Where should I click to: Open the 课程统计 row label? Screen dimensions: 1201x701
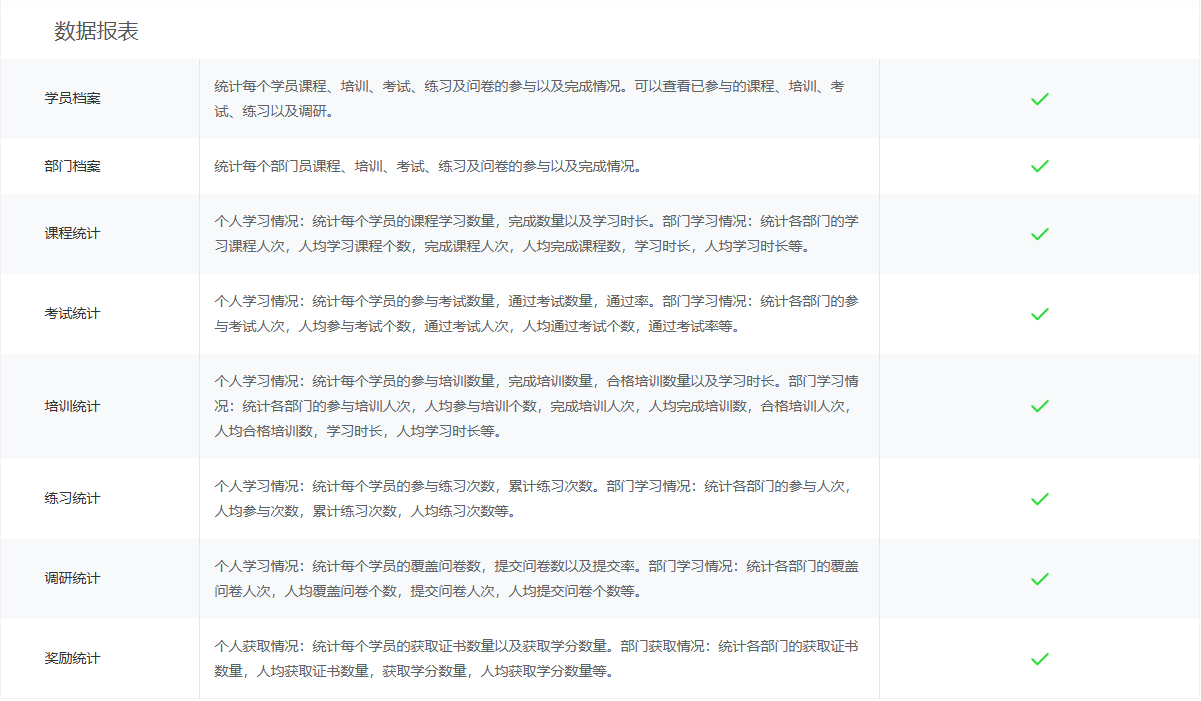pyautogui.click(x=73, y=234)
